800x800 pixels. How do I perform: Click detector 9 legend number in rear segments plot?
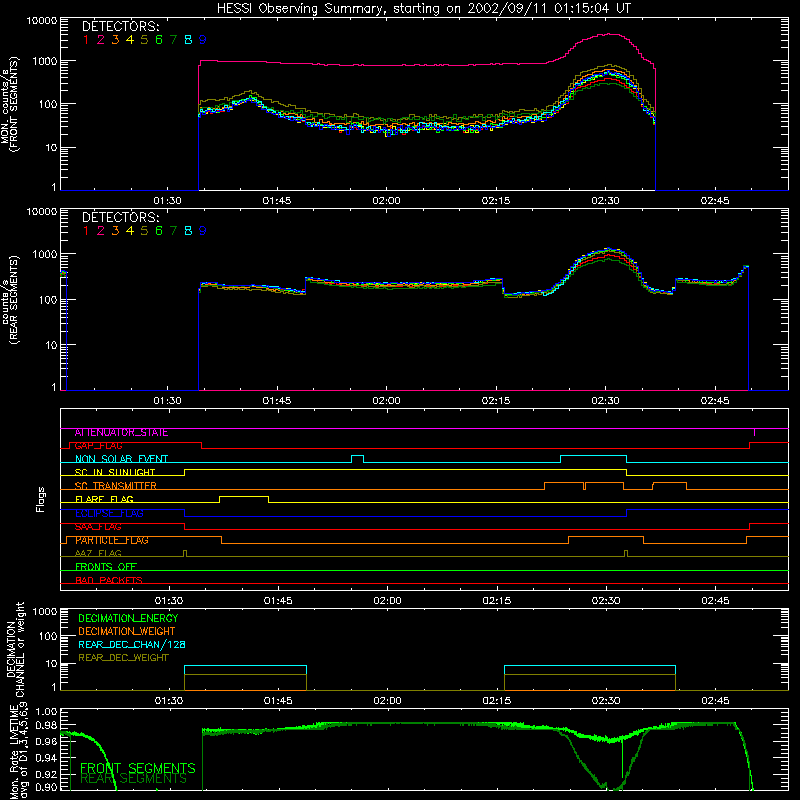pos(203,231)
